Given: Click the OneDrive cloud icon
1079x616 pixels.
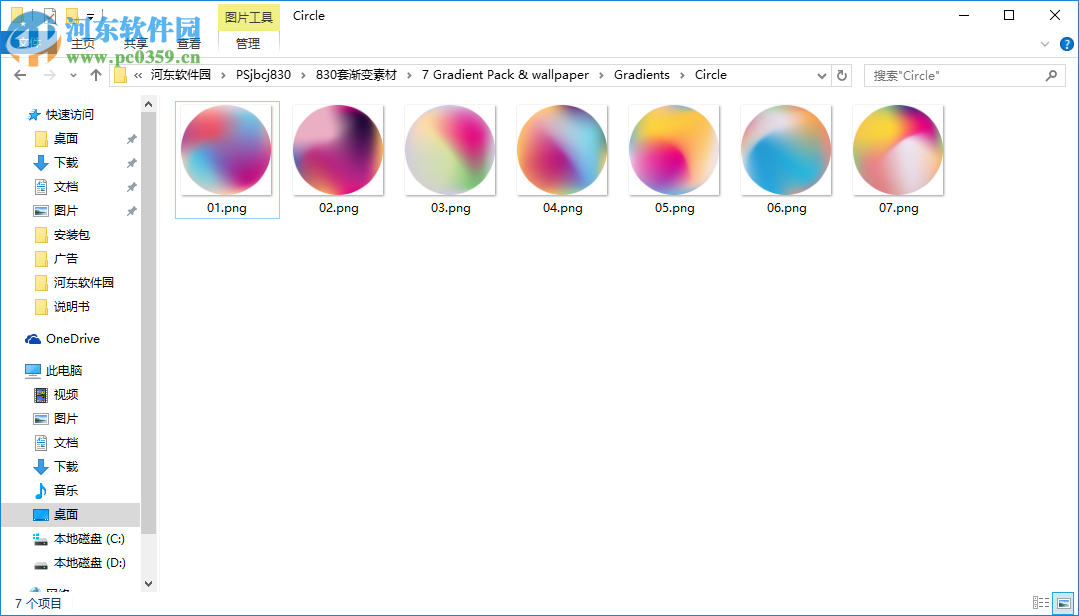Looking at the screenshot, I should pos(32,339).
